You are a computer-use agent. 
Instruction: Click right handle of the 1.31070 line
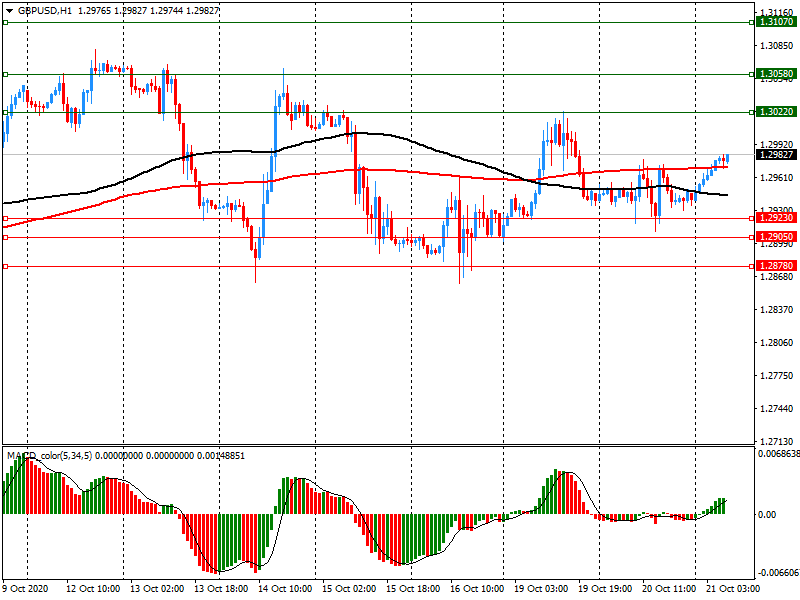point(752,22)
